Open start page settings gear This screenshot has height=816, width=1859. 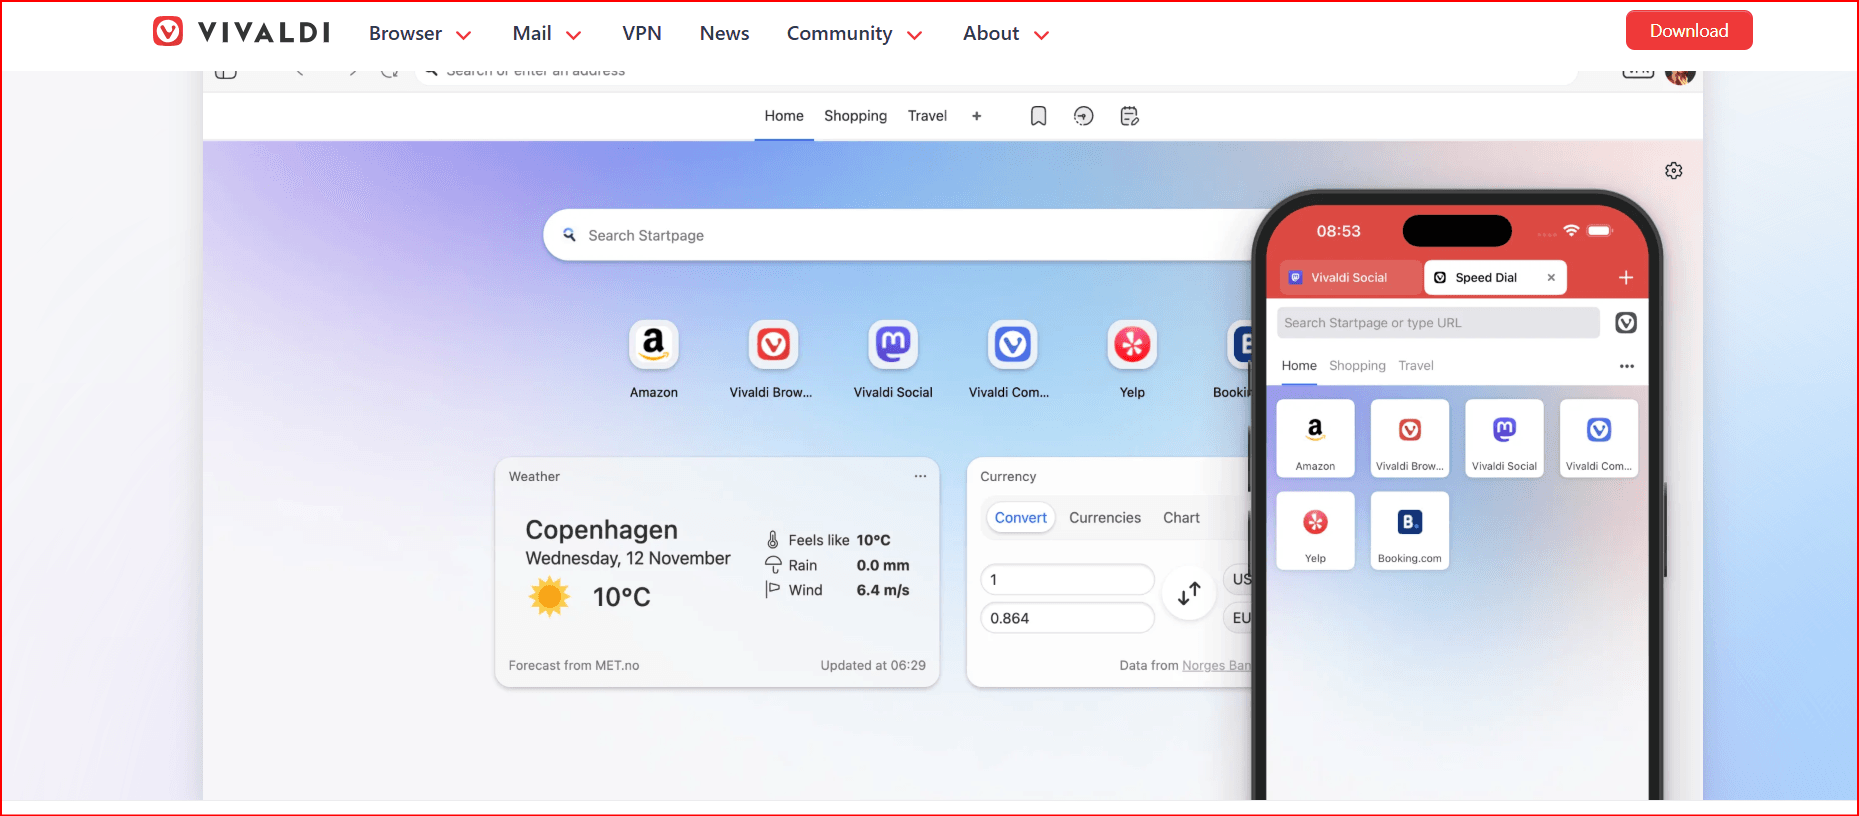(x=1673, y=171)
